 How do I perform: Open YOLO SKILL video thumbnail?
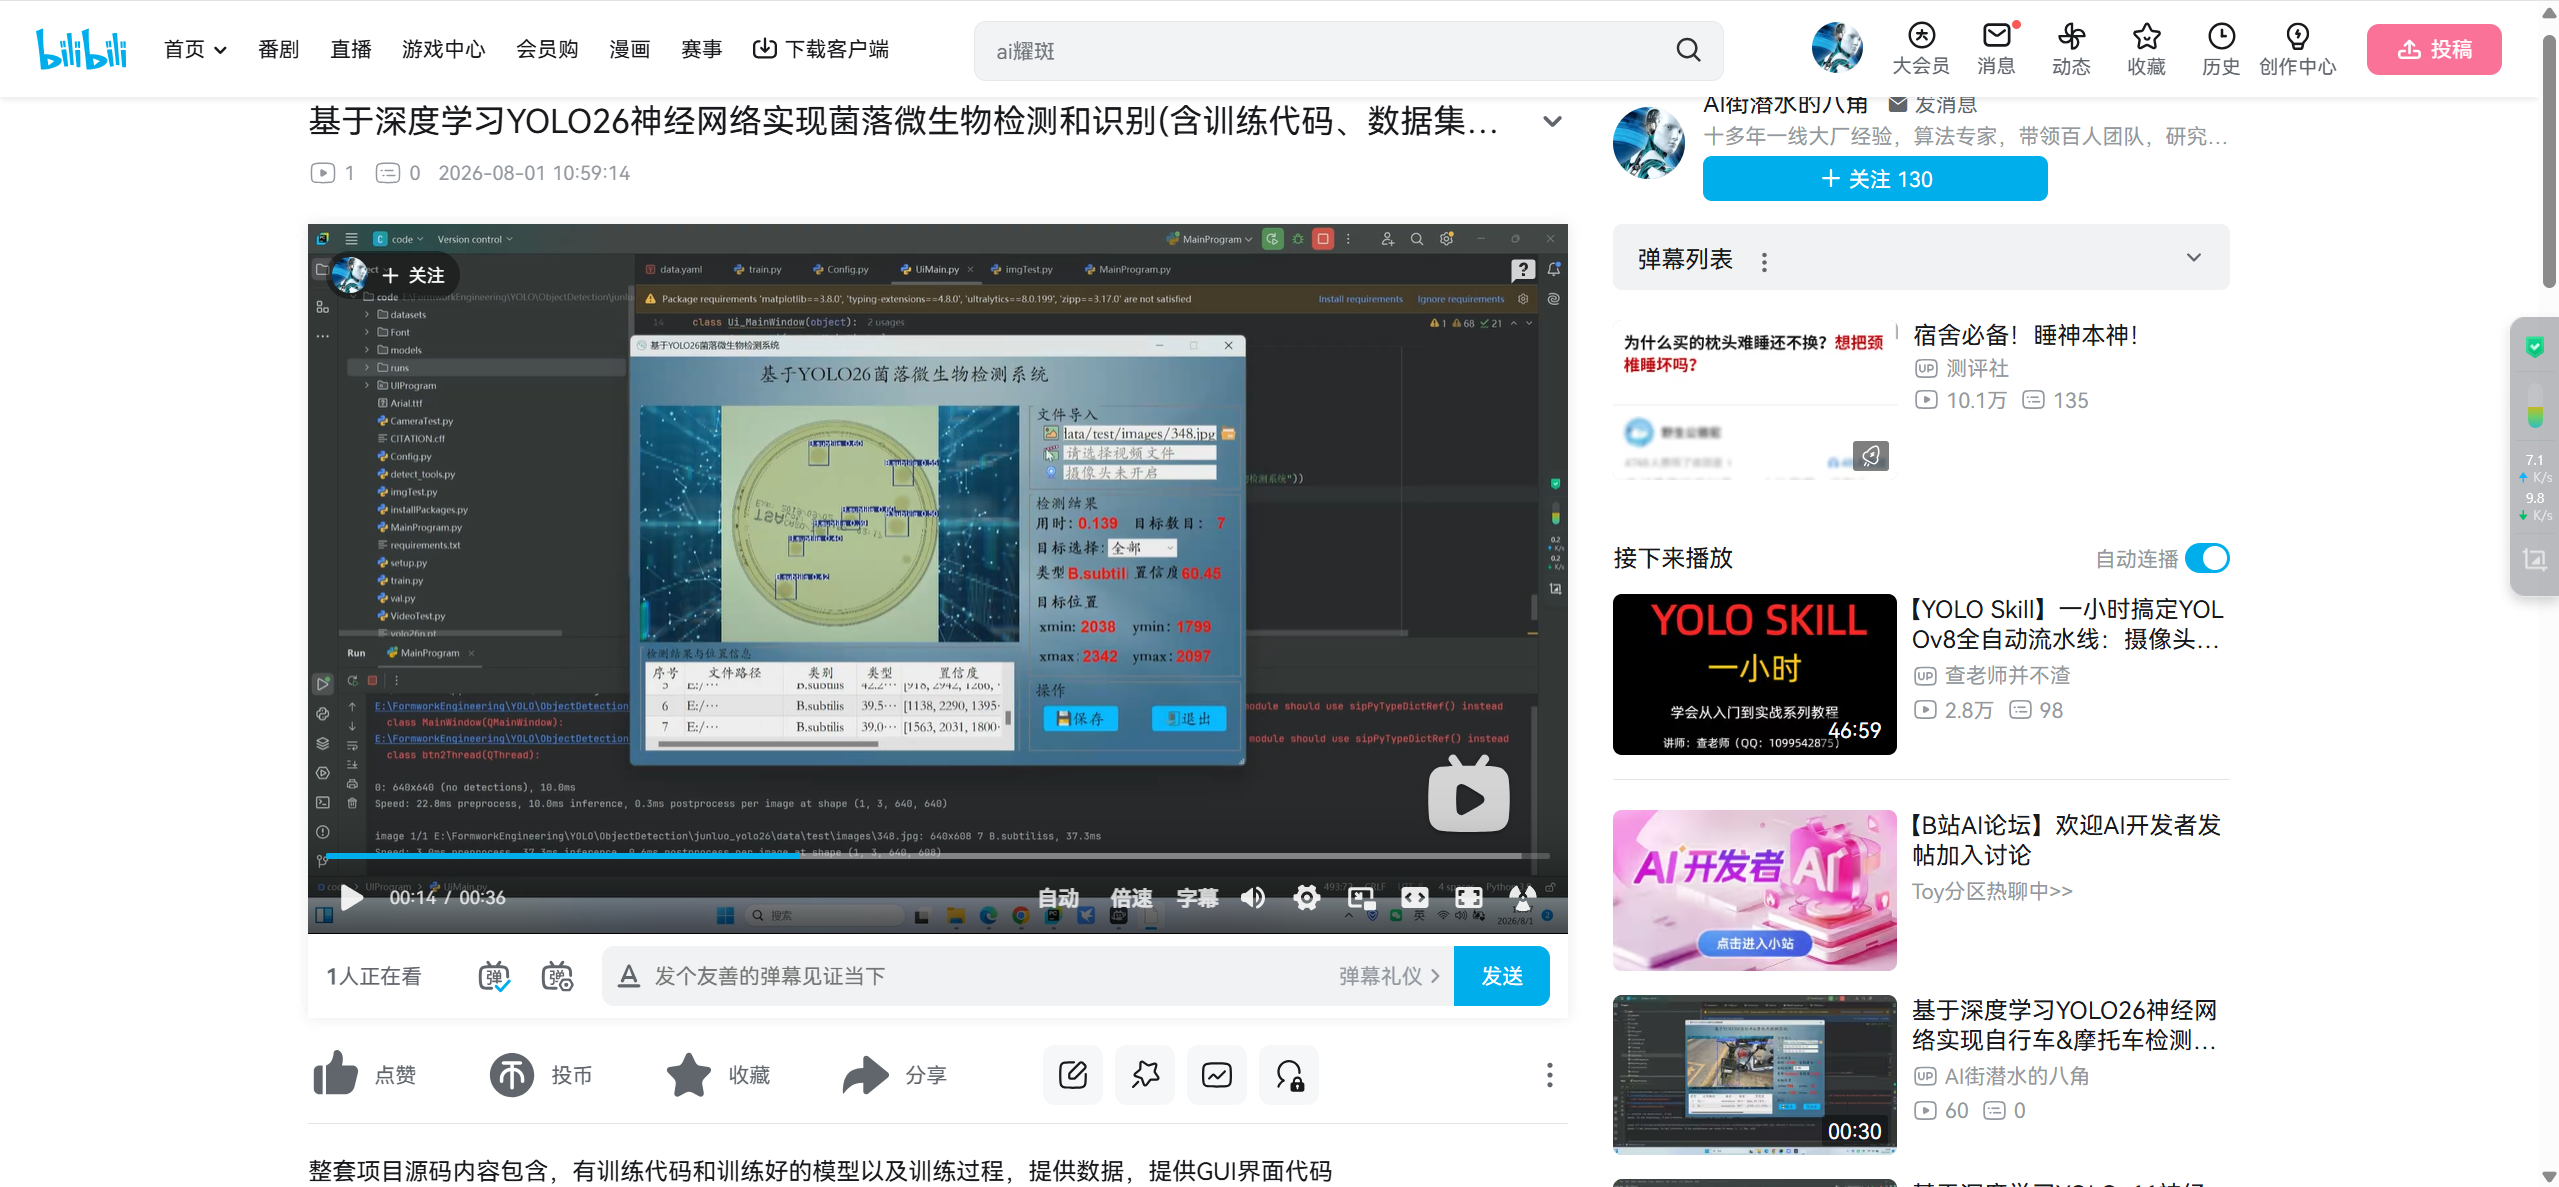(x=1754, y=674)
